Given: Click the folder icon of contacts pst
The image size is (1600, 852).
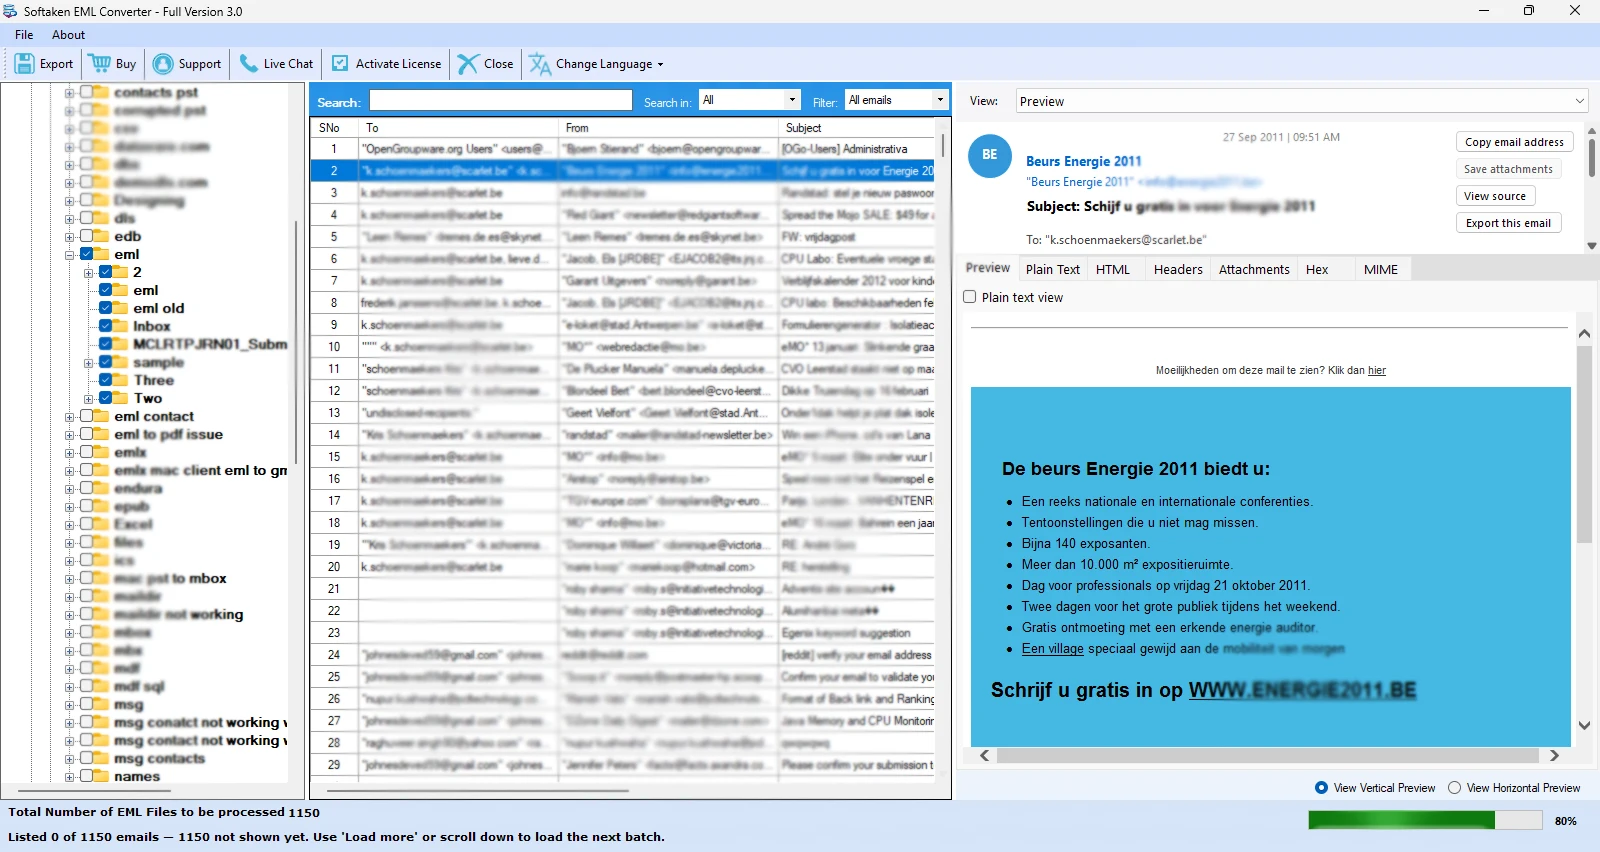Looking at the screenshot, I should 101,92.
